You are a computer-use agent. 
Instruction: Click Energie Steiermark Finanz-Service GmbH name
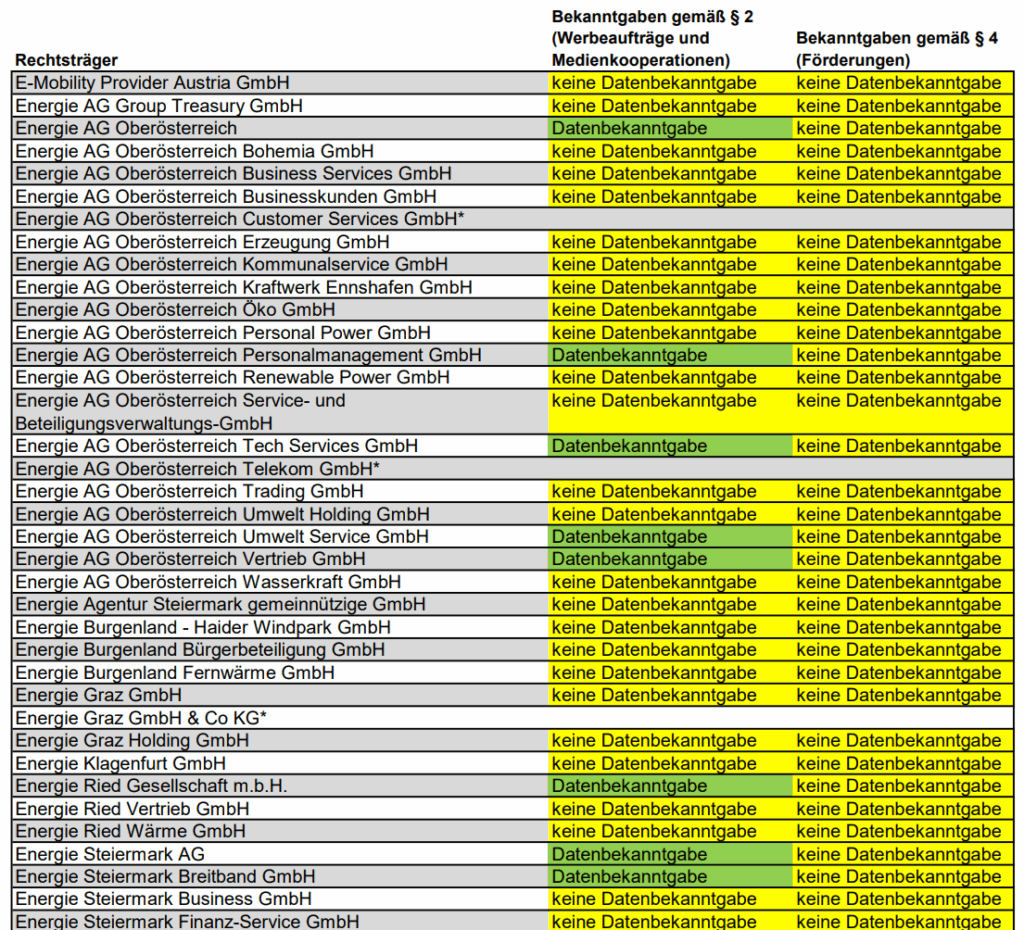pyautogui.click(x=187, y=922)
